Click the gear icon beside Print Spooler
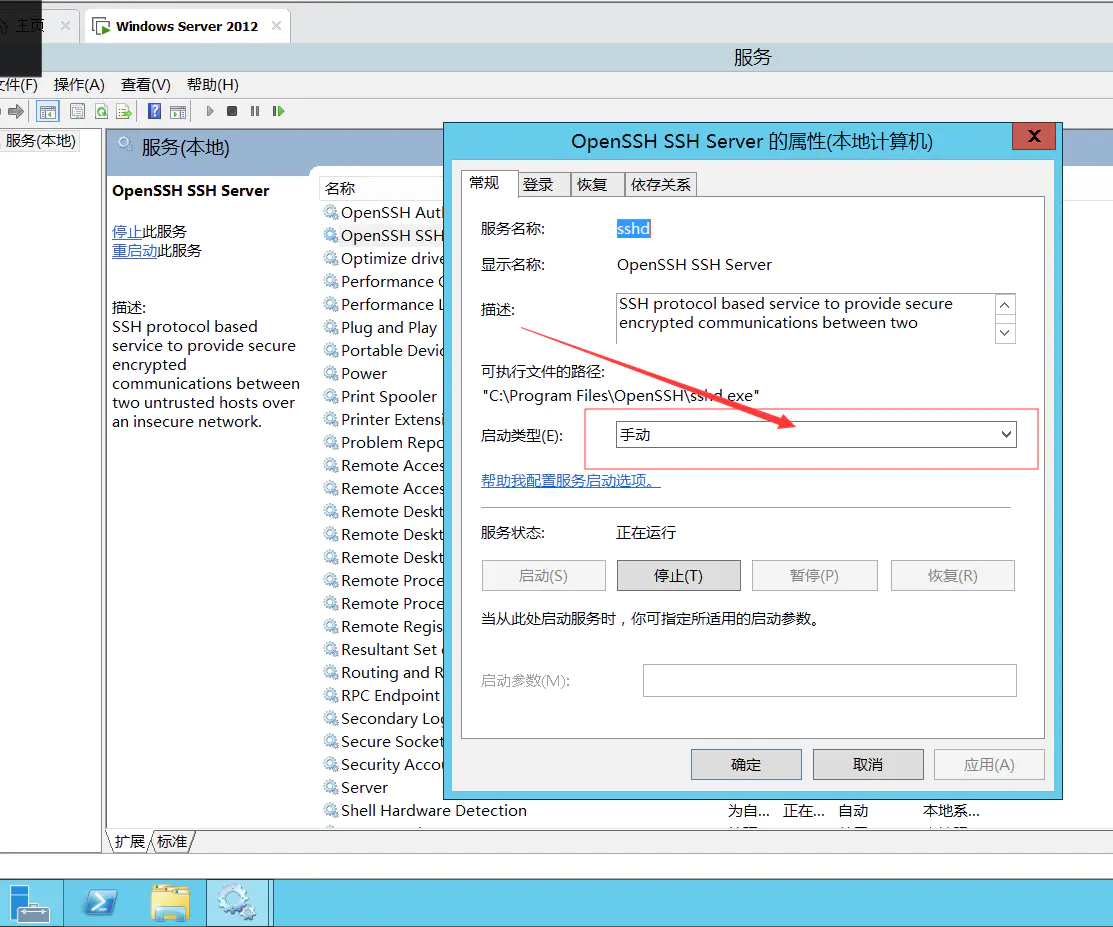Image resolution: width=1113 pixels, height=927 pixels. point(330,396)
